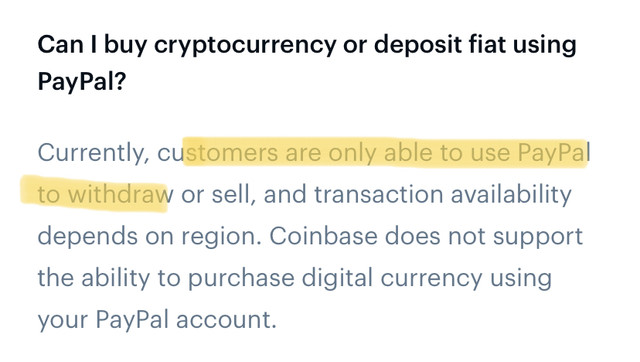Viewport: 640px width, 362px height.
Task: Click the yellow highlighted "to withdraw" text
Action: click(x=105, y=195)
